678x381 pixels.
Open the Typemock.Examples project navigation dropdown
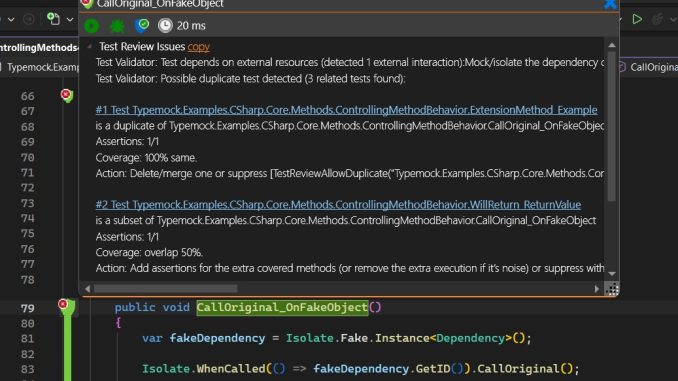click(x=40, y=67)
